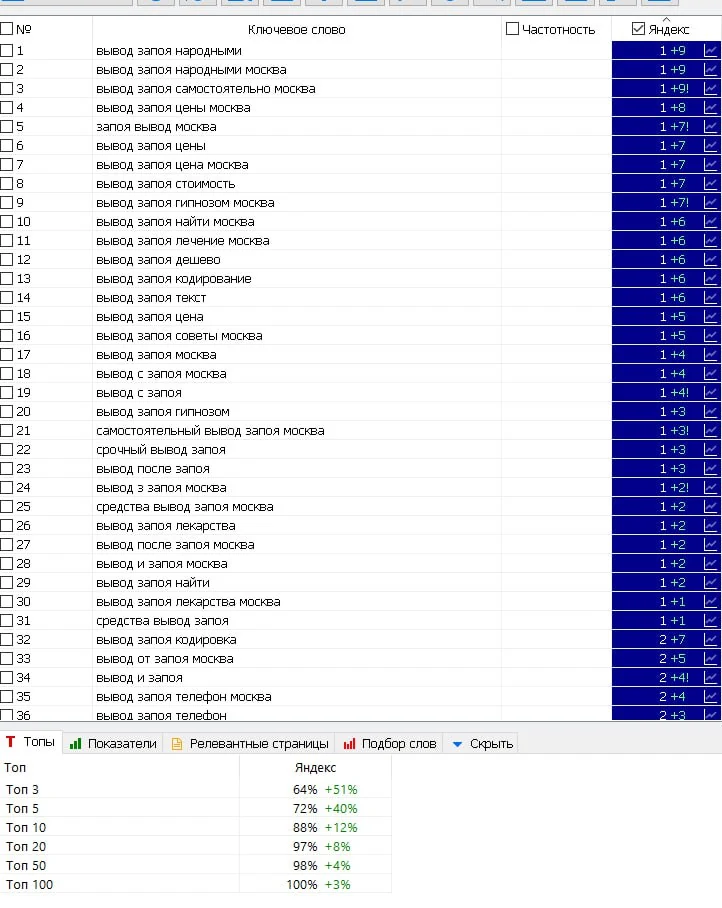
Task: Open the Релевантные страницы tab
Action: click(250, 744)
